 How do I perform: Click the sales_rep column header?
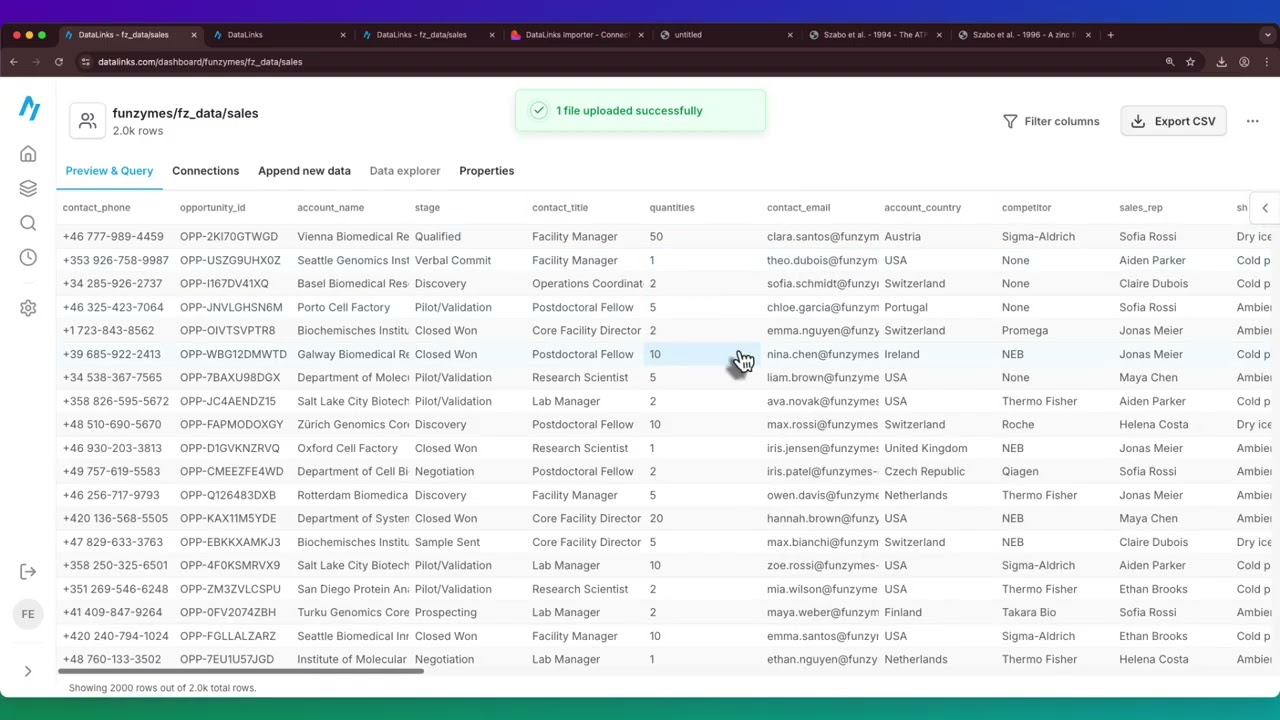coord(1140,208)
